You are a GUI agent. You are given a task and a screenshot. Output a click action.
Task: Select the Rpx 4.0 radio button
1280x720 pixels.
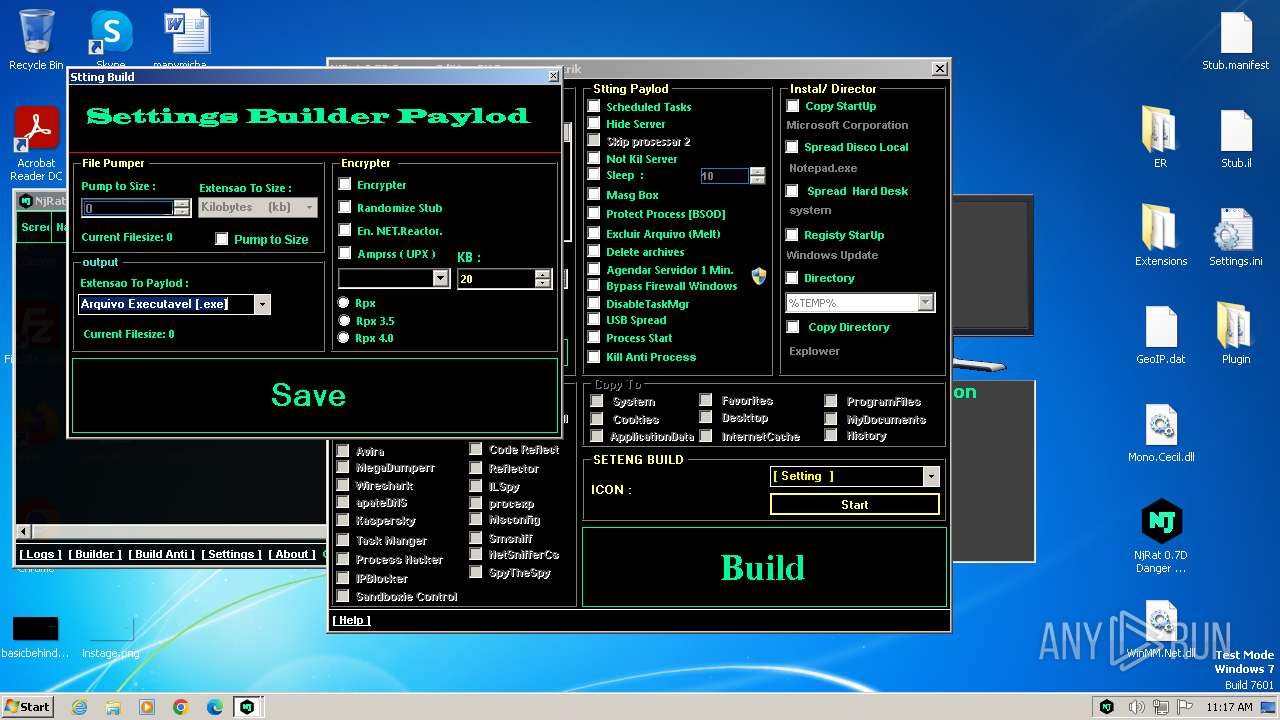tap(344, 338)
